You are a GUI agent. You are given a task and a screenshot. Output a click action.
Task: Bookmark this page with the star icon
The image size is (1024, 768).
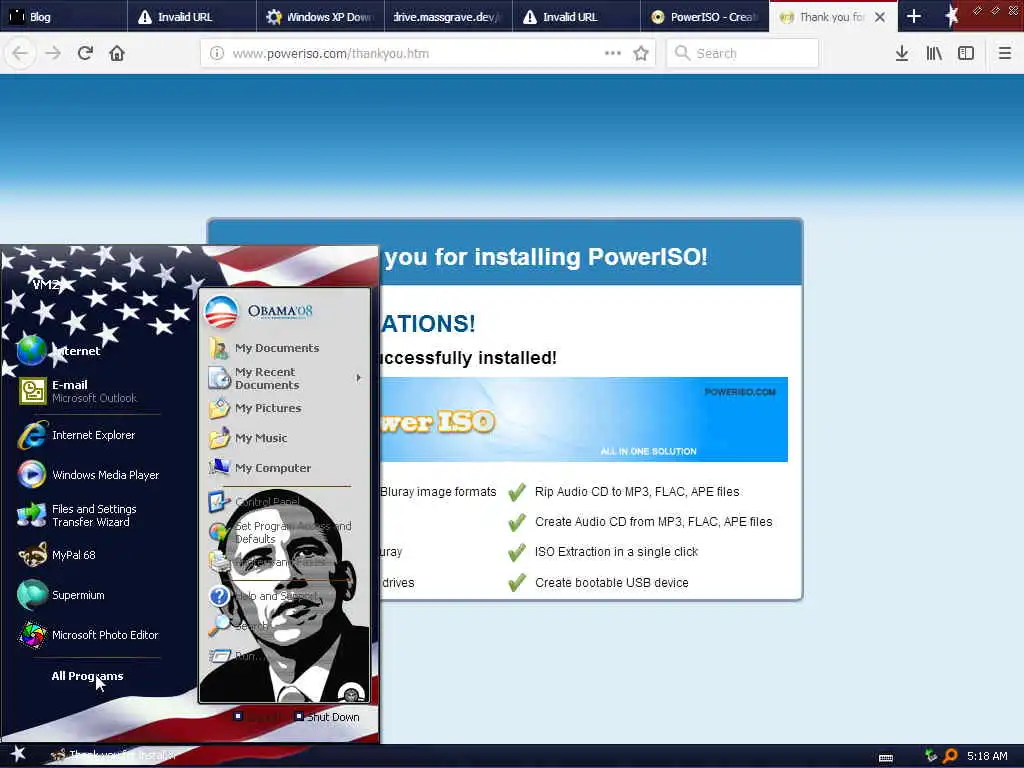(641, 53)
